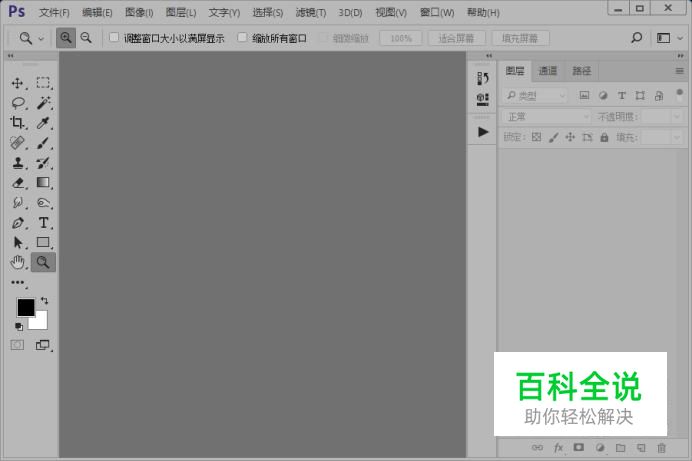Viewport: 692px width, 461px height.
Task: Open the blend mode 正常 dropdown
Action: [546, 117]
